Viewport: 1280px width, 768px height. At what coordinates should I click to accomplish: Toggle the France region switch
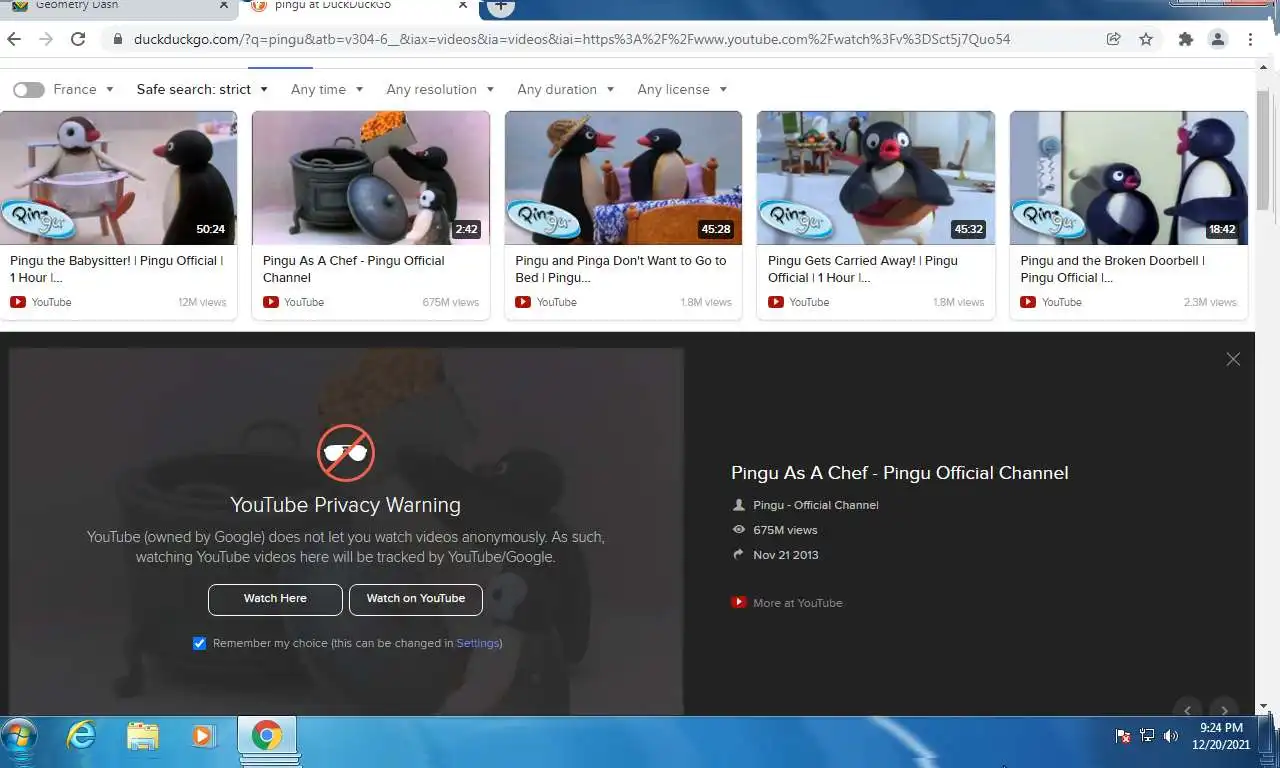pos(28,90)
